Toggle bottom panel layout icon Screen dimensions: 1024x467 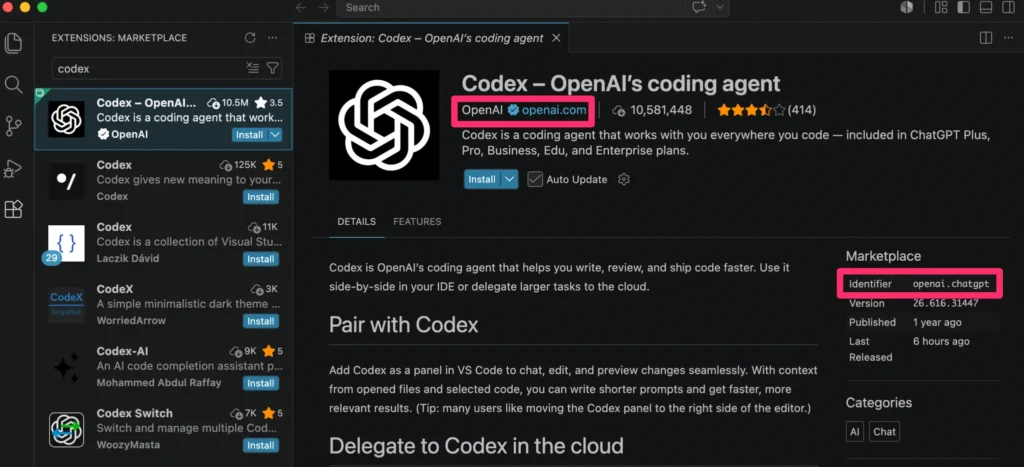click(986, 7)
